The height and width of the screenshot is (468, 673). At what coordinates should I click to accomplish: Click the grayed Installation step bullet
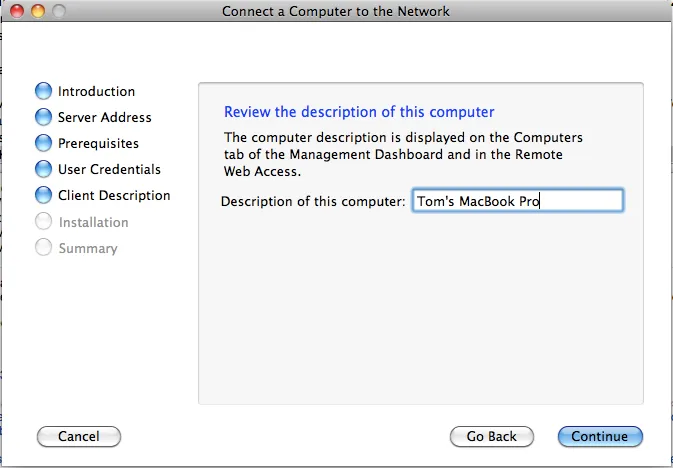pyautogui.click(x=43, y=222)
